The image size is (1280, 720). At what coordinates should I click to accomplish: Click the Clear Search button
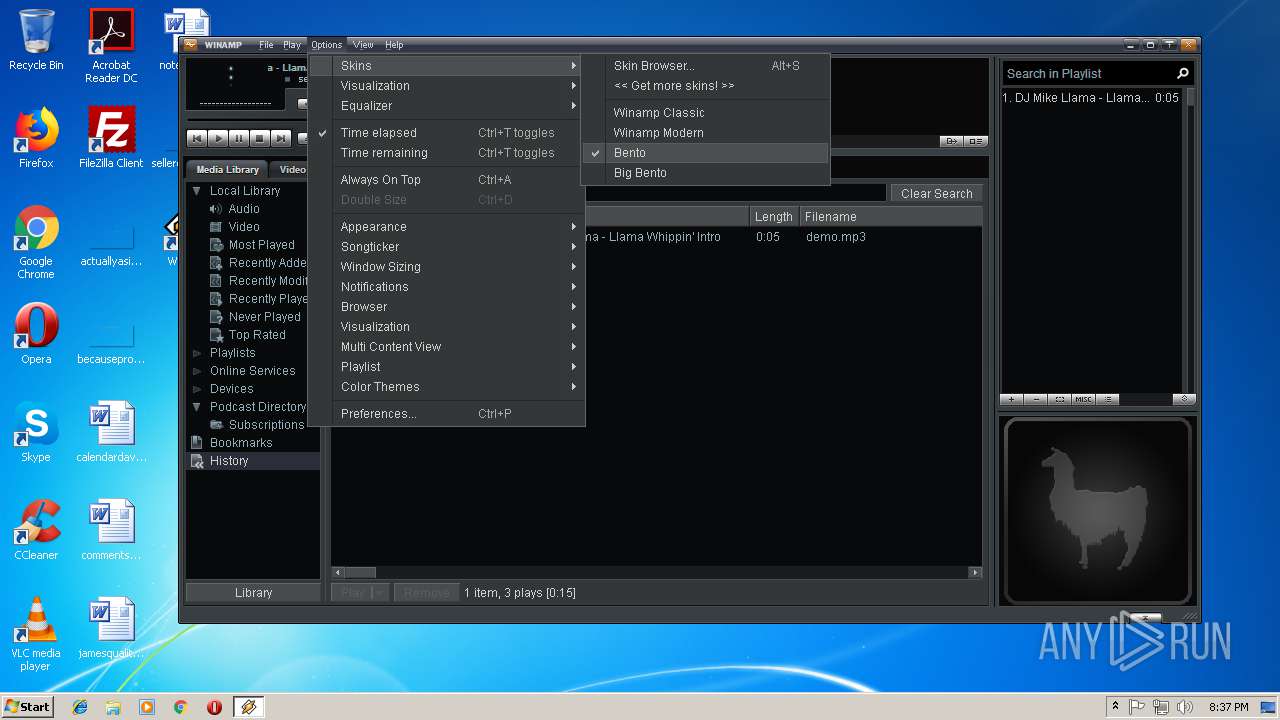(x=937, y=194)
